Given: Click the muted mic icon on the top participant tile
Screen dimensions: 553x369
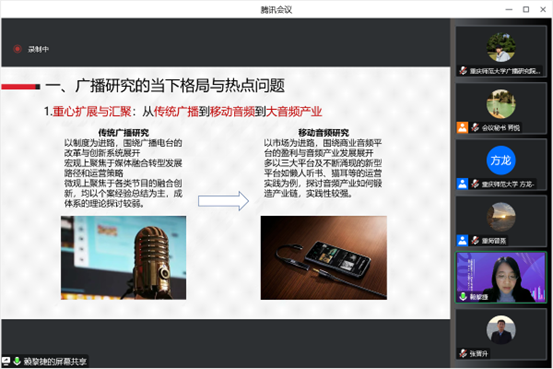Looking at the screenshot, I should click(463, 71).
